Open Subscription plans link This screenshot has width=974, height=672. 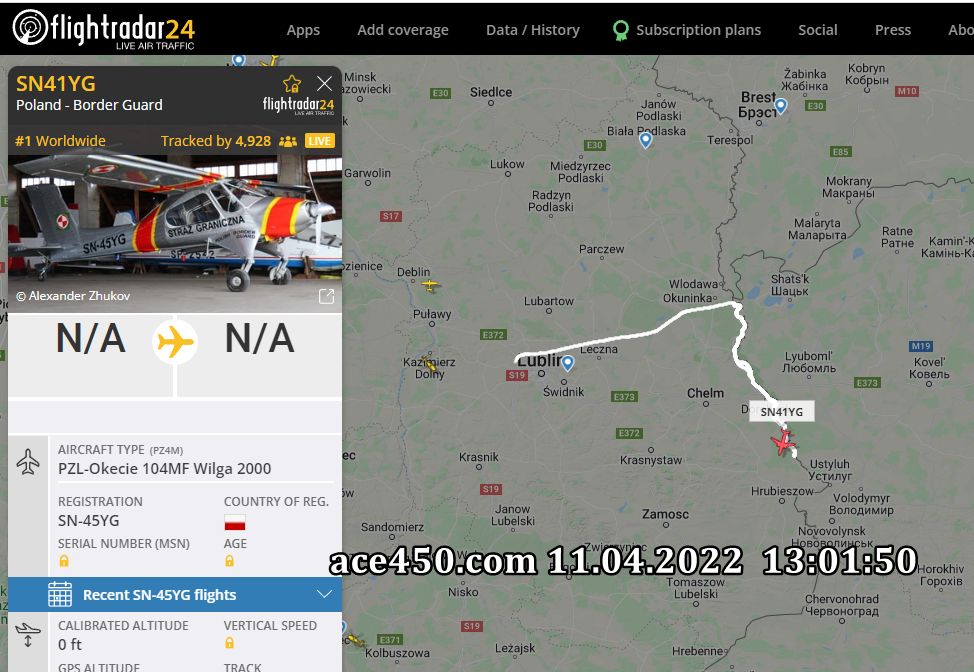(698, 30)
